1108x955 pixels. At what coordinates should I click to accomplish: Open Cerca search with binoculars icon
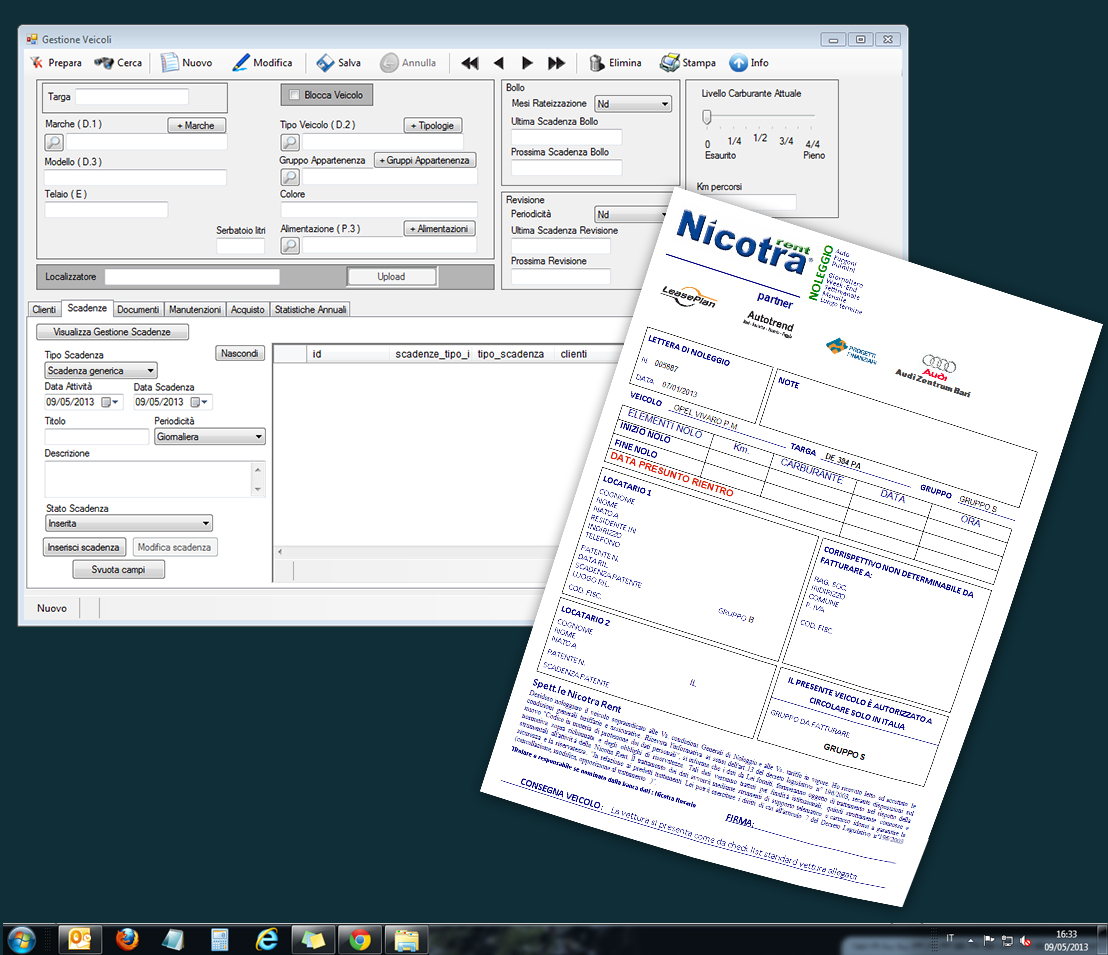104,63
